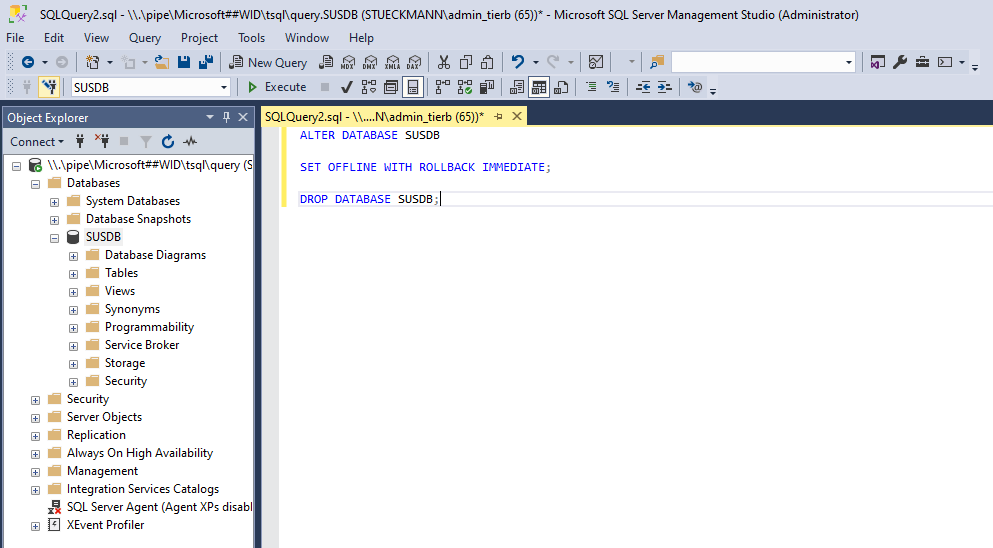Expand the Management folder
The height and width of the screenshot is (548, 993).
35,472
